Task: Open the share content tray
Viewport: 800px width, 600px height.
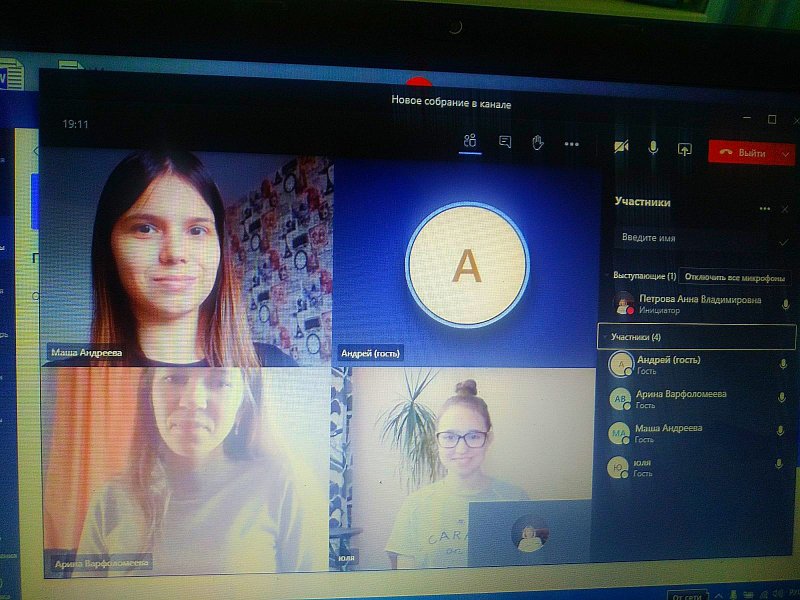Action: click(684, 149)
